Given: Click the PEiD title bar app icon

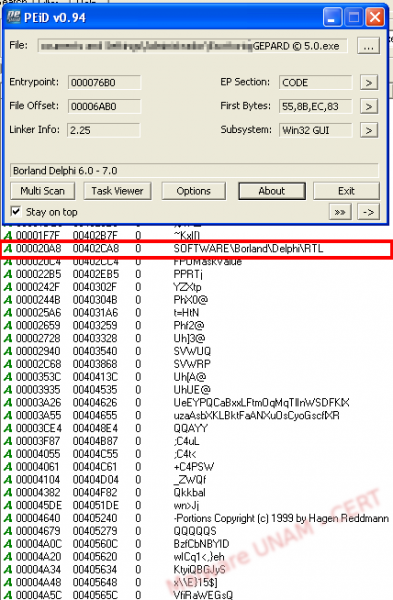Looking at the screenshot, I should 13,17.
